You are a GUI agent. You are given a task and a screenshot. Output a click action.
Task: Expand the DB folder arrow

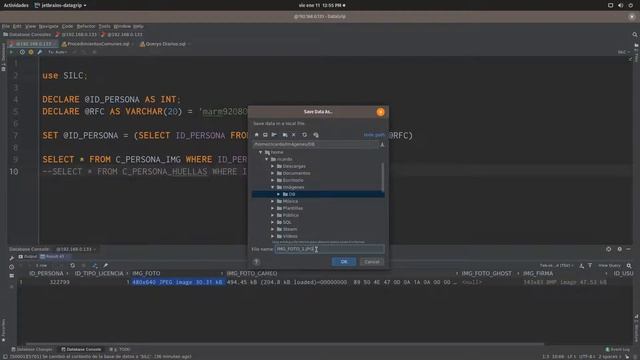click(x=279, y=194)
